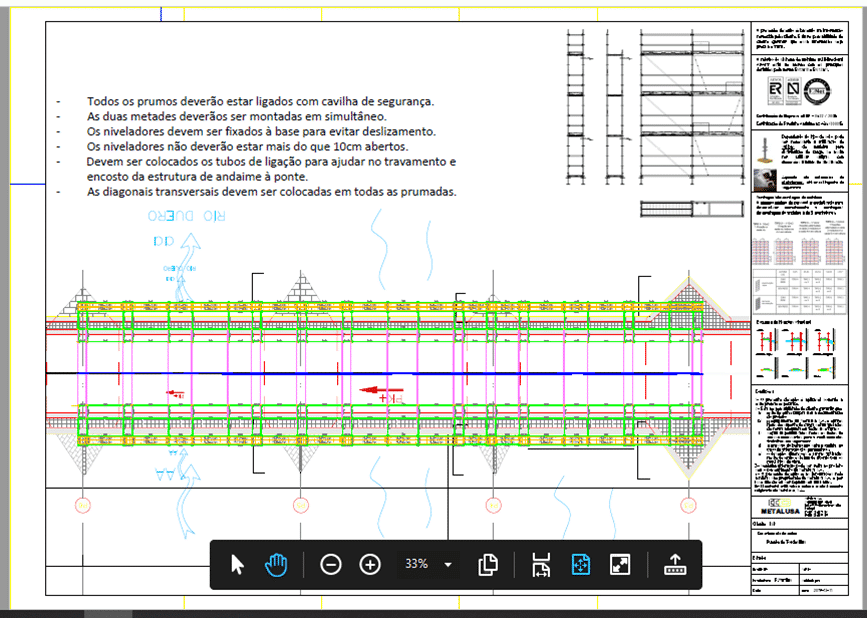Open the page view copy icon
This screenshot has height=618, width=867.
pos(488,565)
